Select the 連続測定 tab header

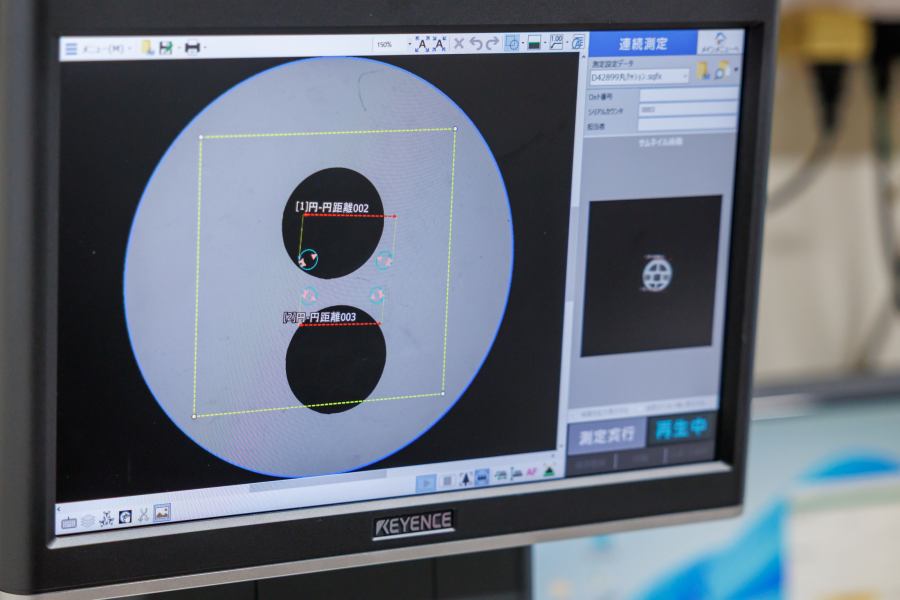tap(642, 44)
